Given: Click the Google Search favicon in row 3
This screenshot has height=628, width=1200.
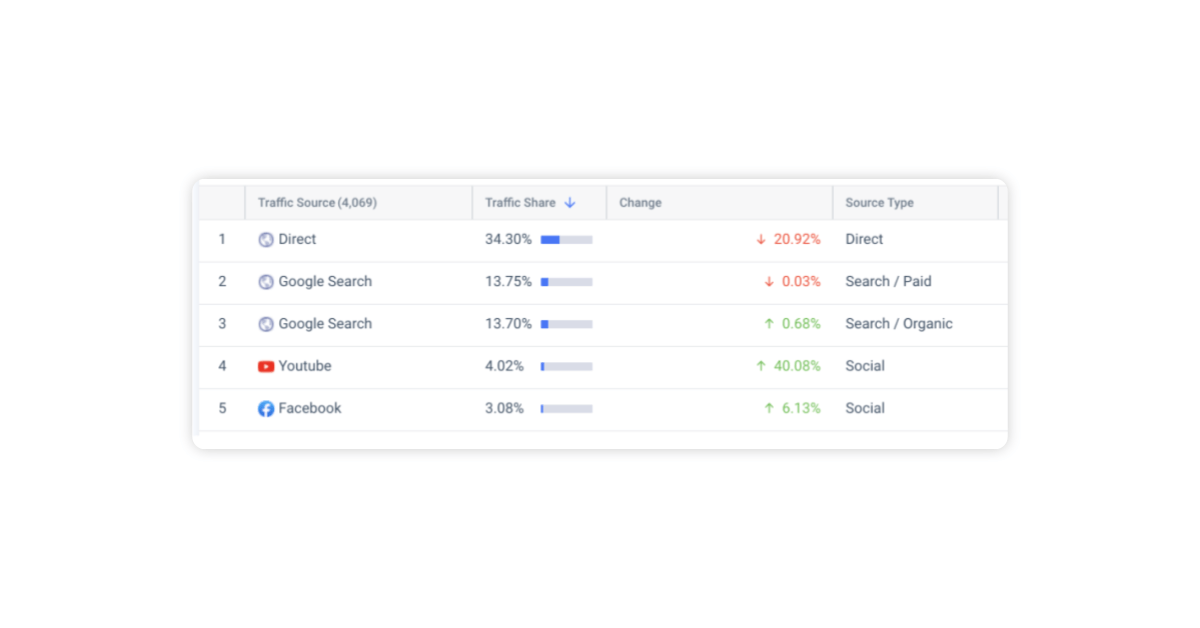Looking at the screenshot, I should pos(266,324).
